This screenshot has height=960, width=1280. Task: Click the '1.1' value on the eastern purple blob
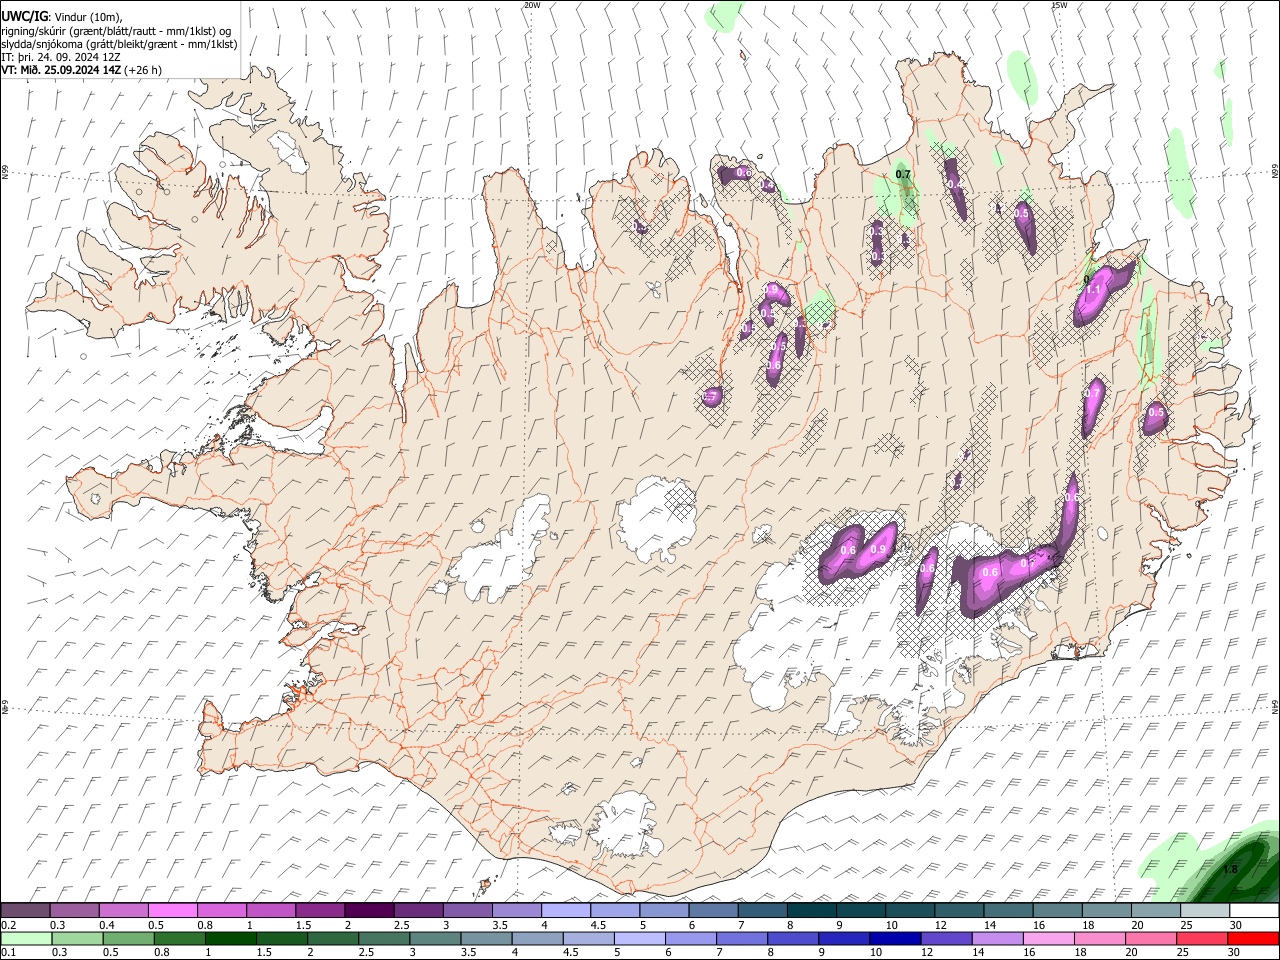[x=1093, y=289]
